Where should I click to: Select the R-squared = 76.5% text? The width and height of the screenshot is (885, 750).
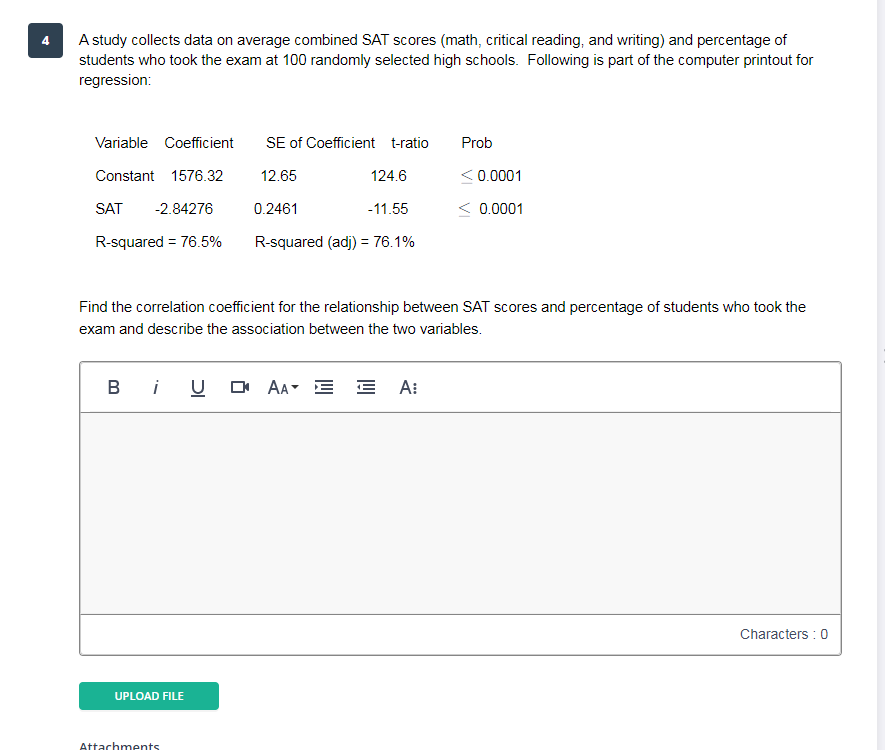158,241
